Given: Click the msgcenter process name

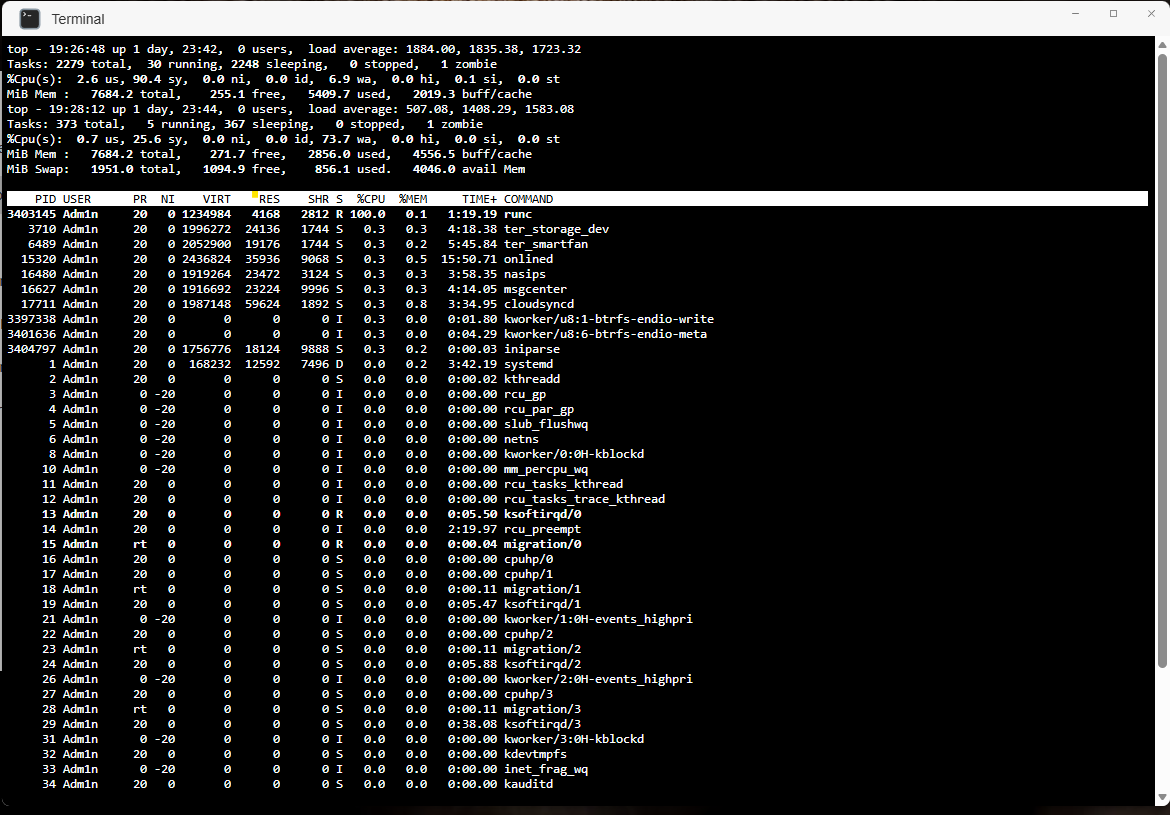Looking at the screenshot, I should [x=535, y=289].
